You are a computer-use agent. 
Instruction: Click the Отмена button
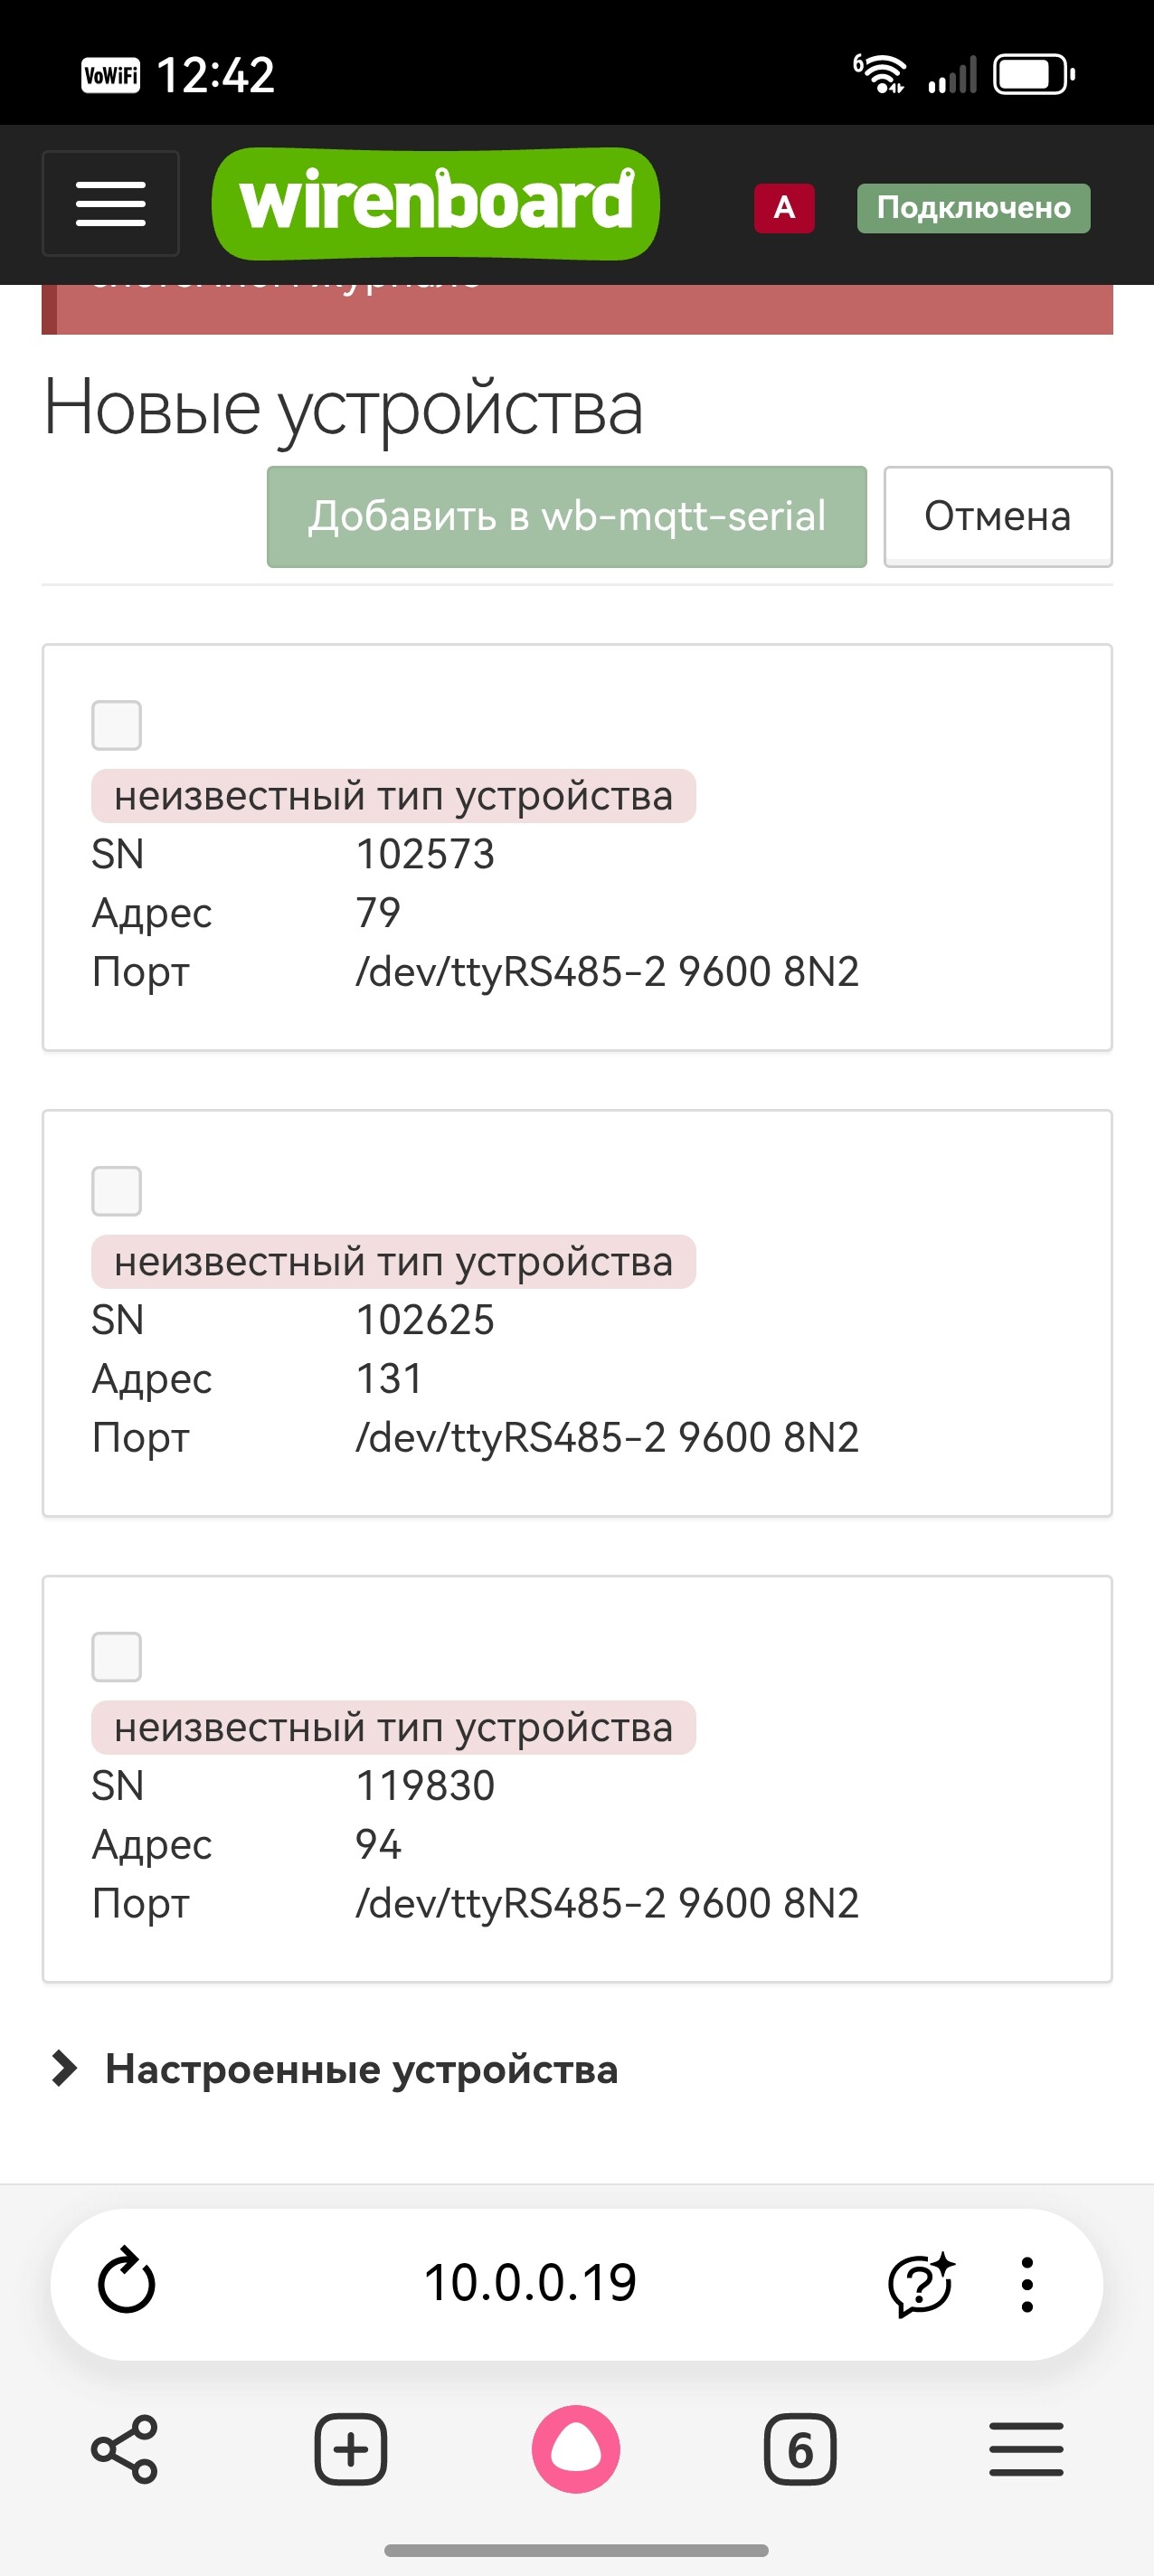(997, 516)
